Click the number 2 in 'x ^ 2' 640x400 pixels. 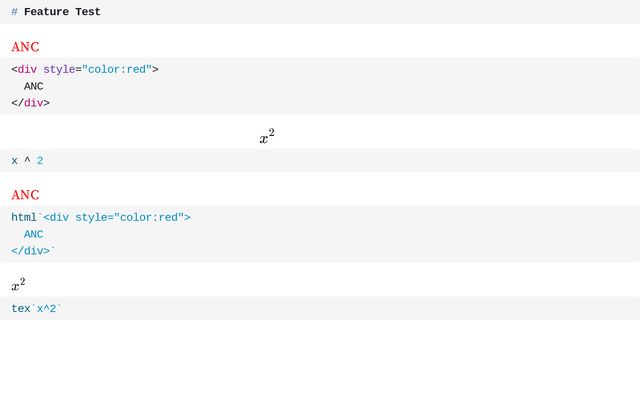click(x=40, y=161)
